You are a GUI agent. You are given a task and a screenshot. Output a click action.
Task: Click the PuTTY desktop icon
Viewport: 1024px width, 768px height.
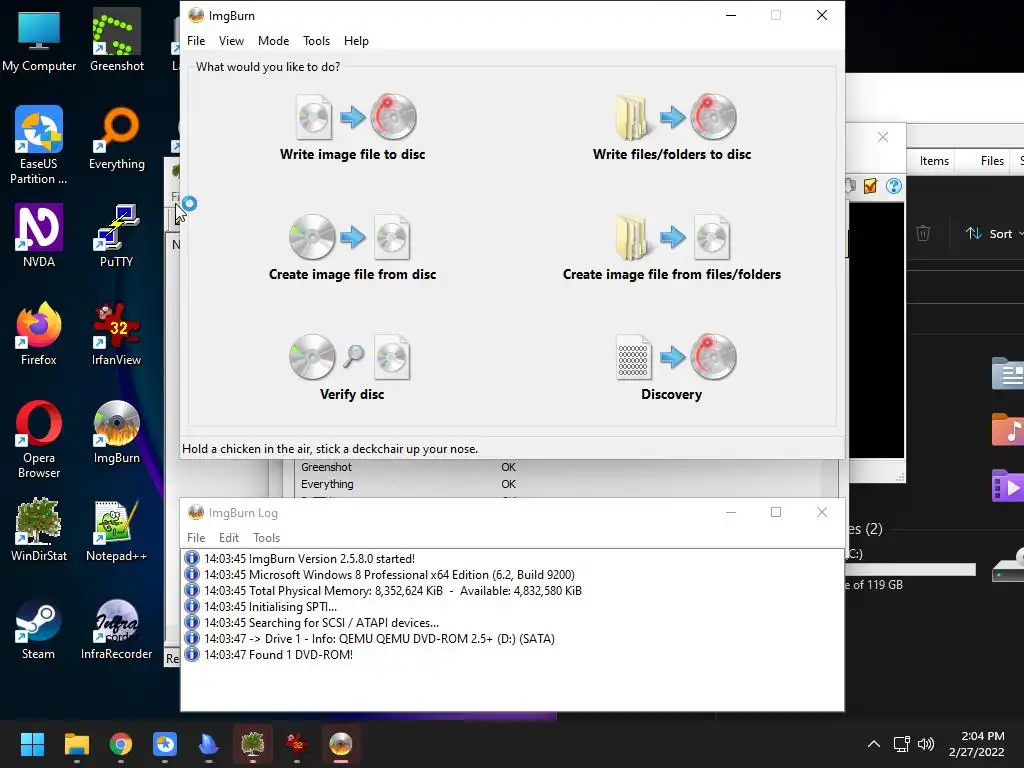pyautogui.click(x=116, y=236)
